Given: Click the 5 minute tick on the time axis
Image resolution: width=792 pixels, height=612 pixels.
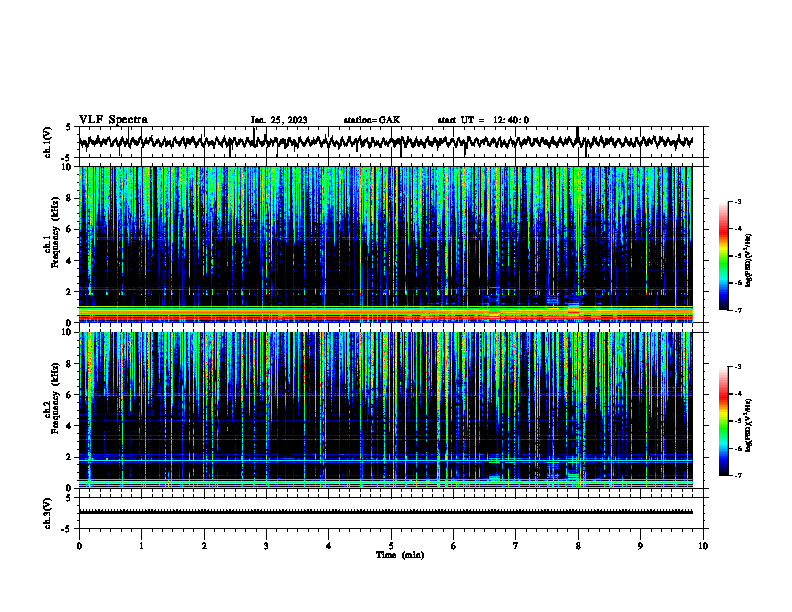Looking at the screenshot, I should click(391, 546).
